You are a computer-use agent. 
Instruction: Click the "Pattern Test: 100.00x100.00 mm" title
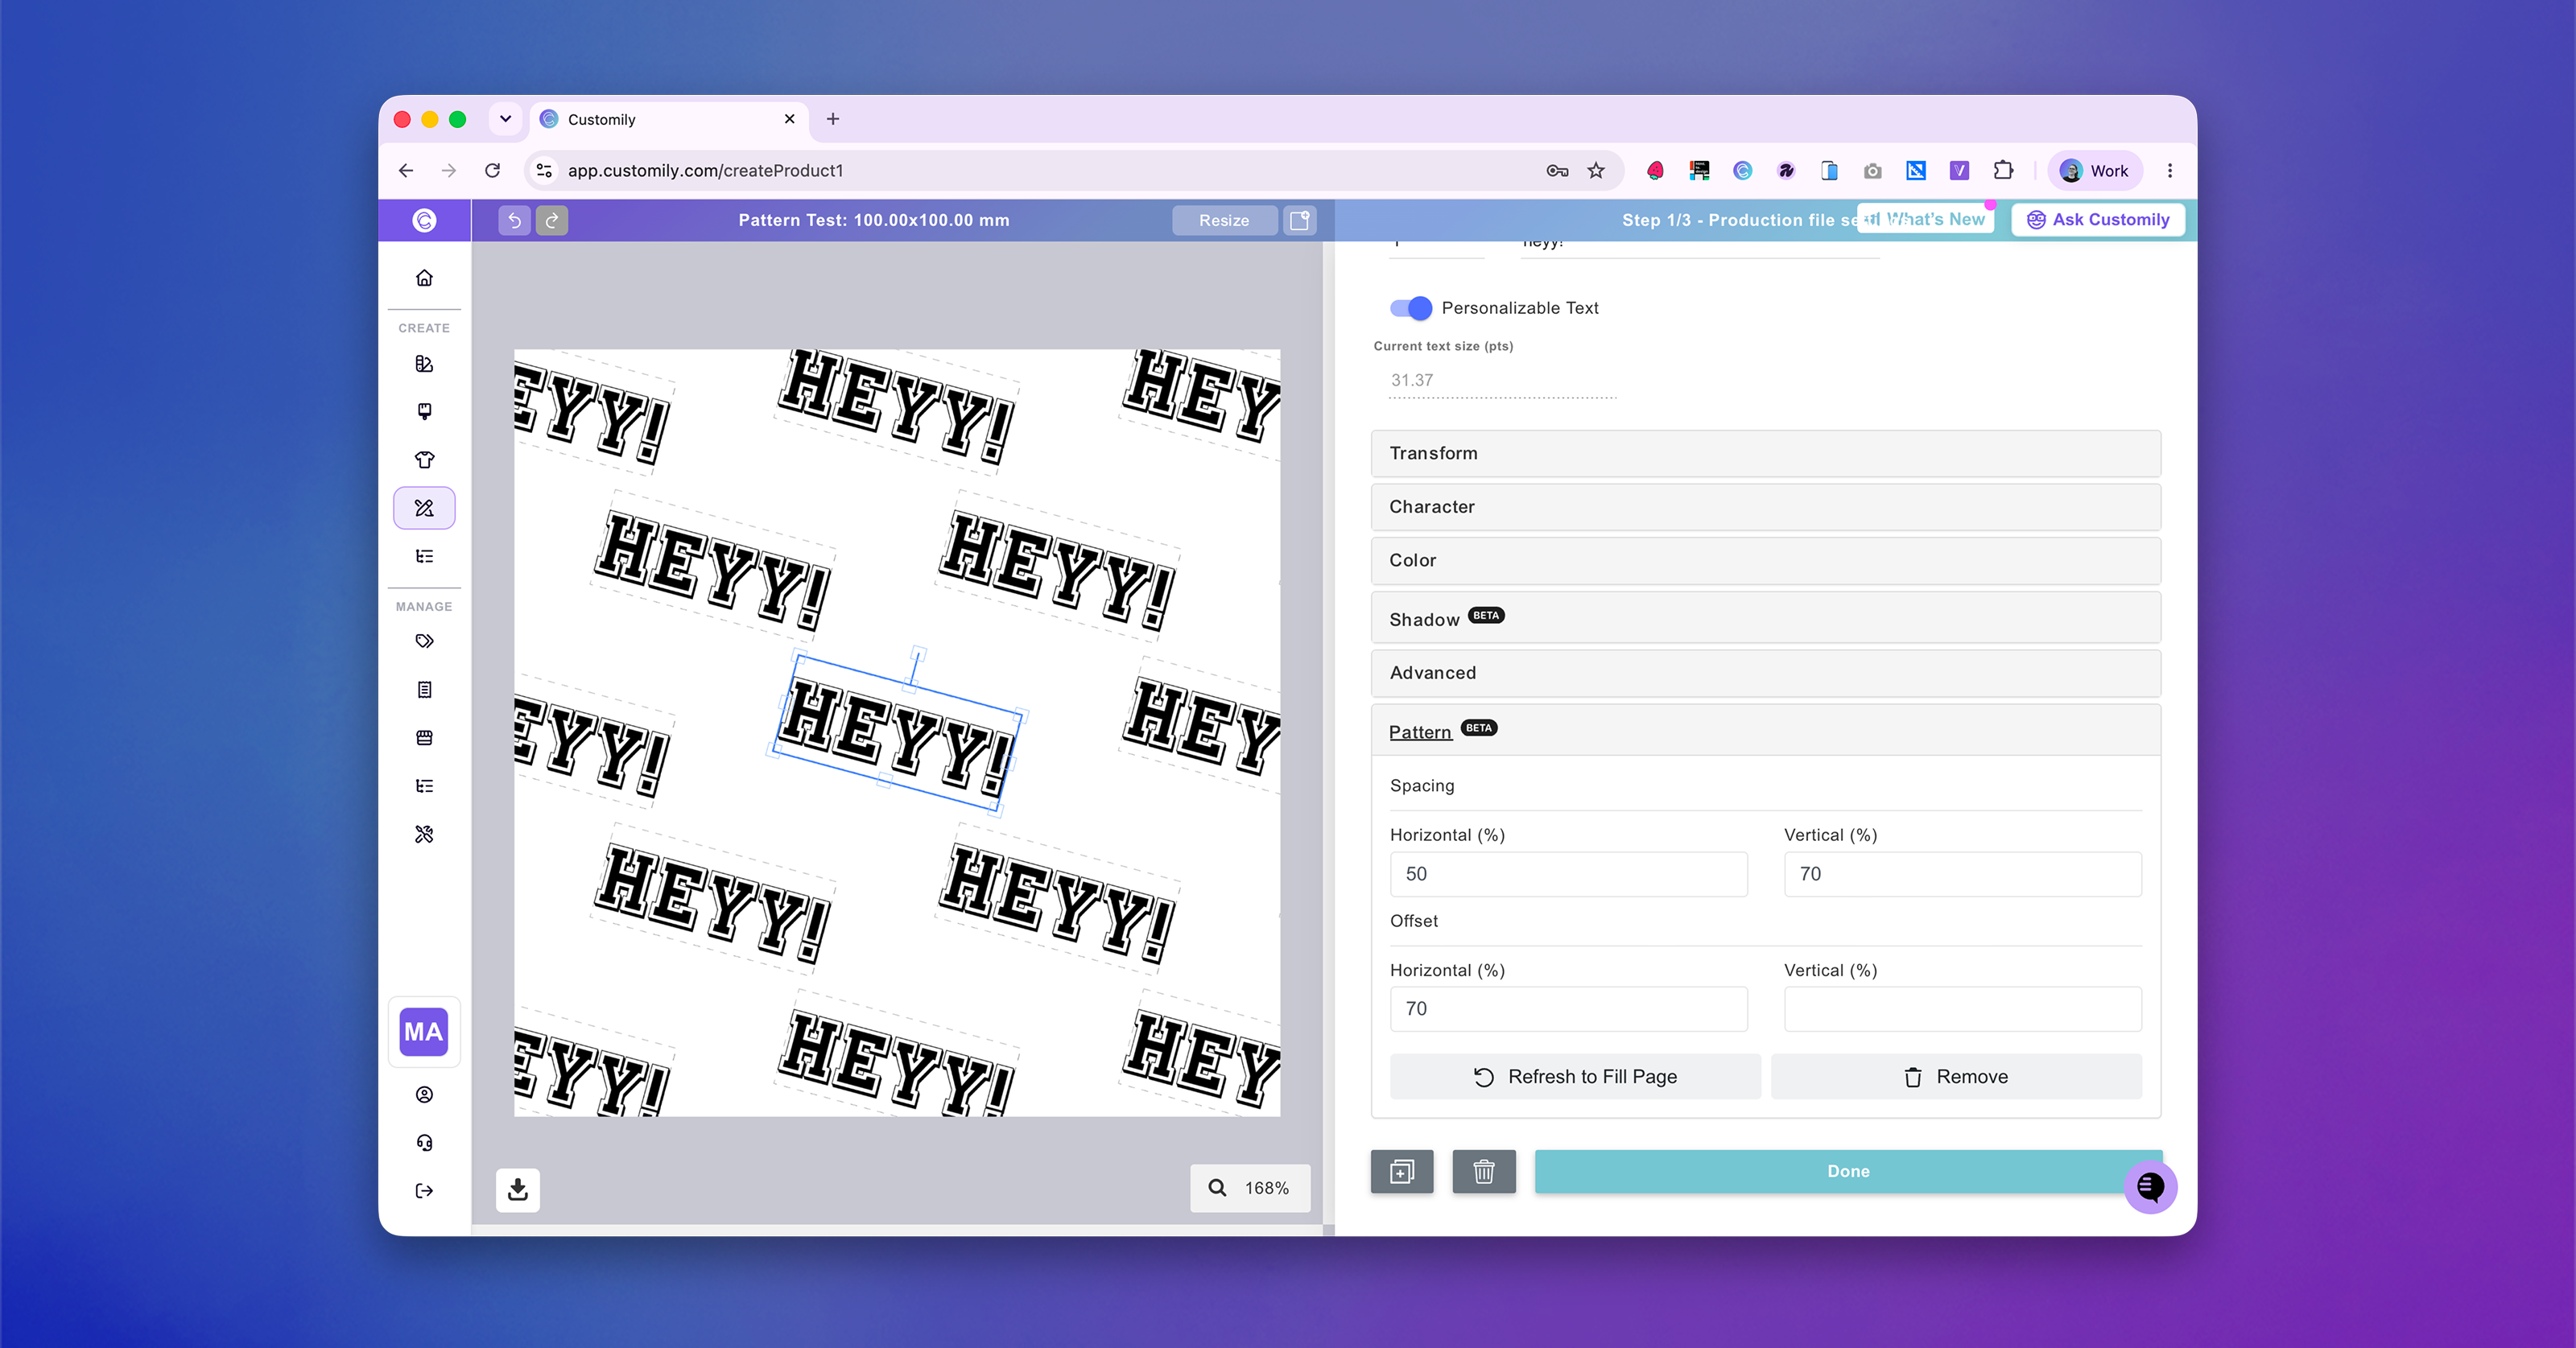873,220
